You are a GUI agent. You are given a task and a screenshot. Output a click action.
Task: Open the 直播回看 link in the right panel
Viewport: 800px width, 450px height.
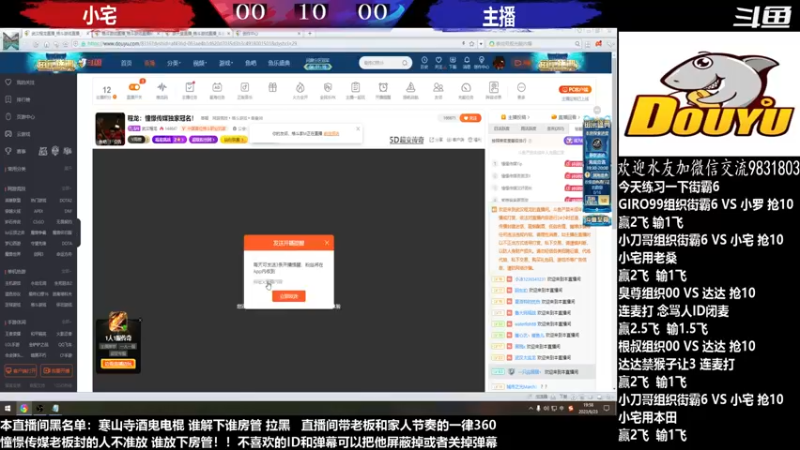pos(565,117)
